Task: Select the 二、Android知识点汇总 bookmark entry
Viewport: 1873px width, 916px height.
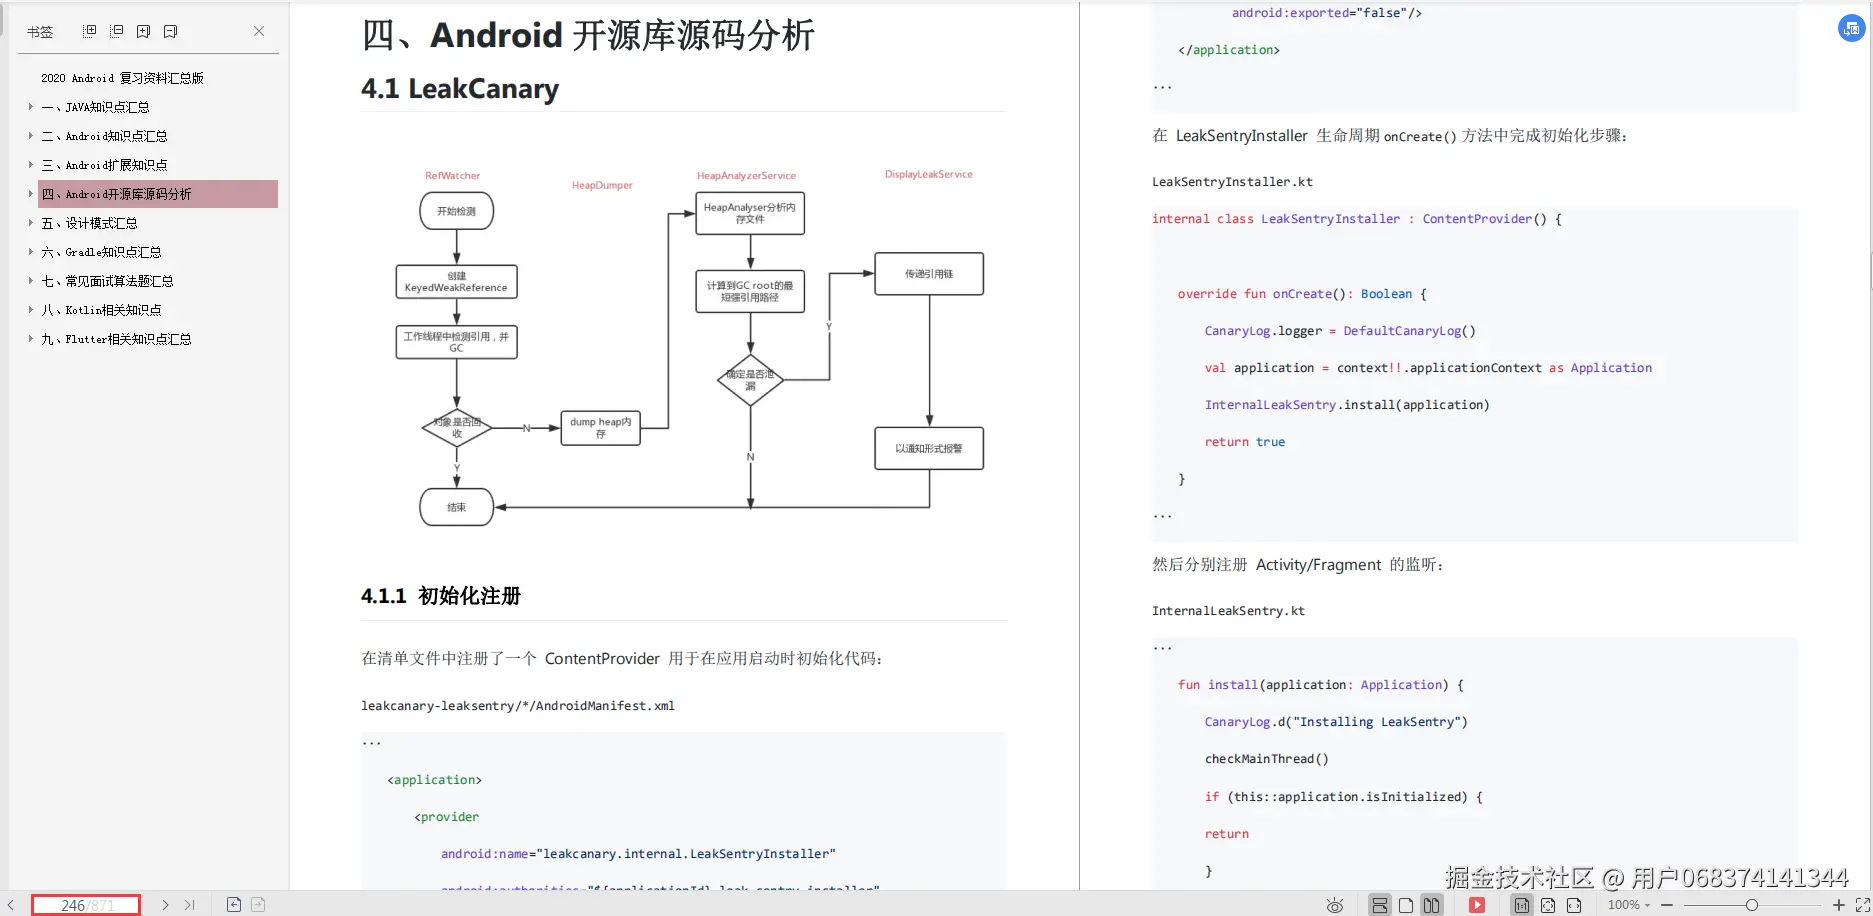Action: pos(104,136)
